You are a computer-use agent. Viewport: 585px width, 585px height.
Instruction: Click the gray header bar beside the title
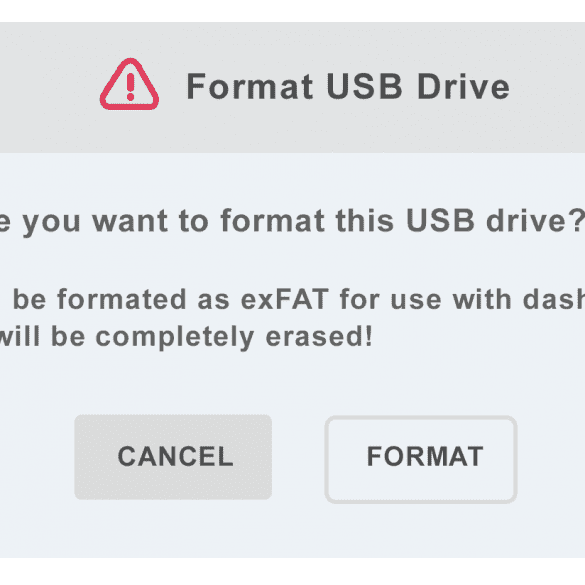click(547, 87)
